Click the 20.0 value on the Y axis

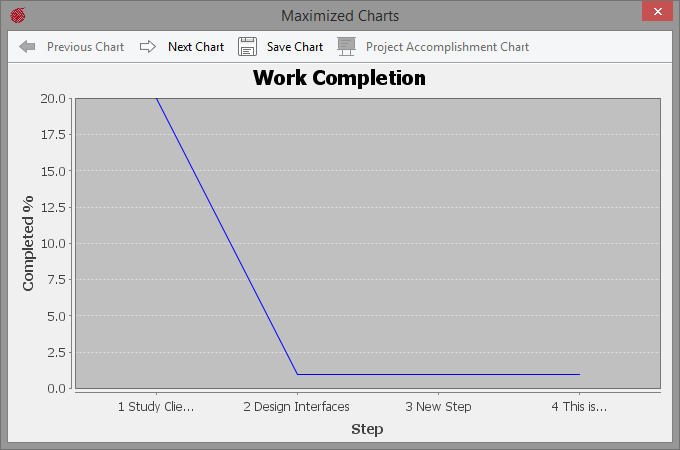[x=54, y=99]
